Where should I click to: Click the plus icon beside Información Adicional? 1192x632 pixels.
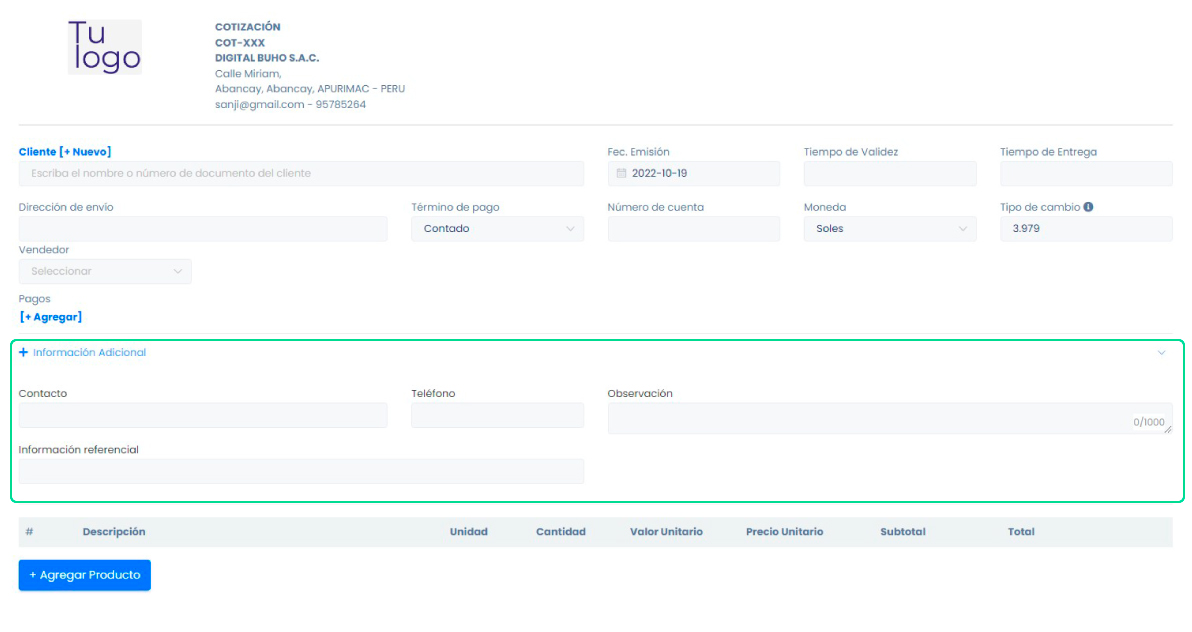coord(24,352)
